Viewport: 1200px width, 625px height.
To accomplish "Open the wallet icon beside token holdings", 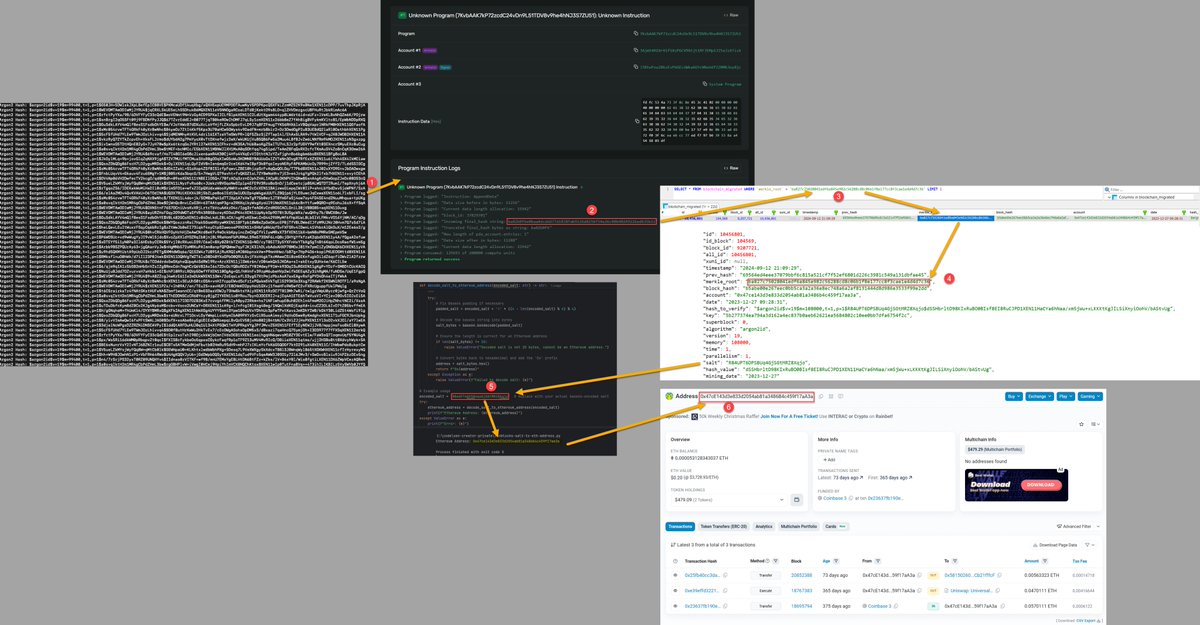I will pyautogui.click(x=796, y=500).
